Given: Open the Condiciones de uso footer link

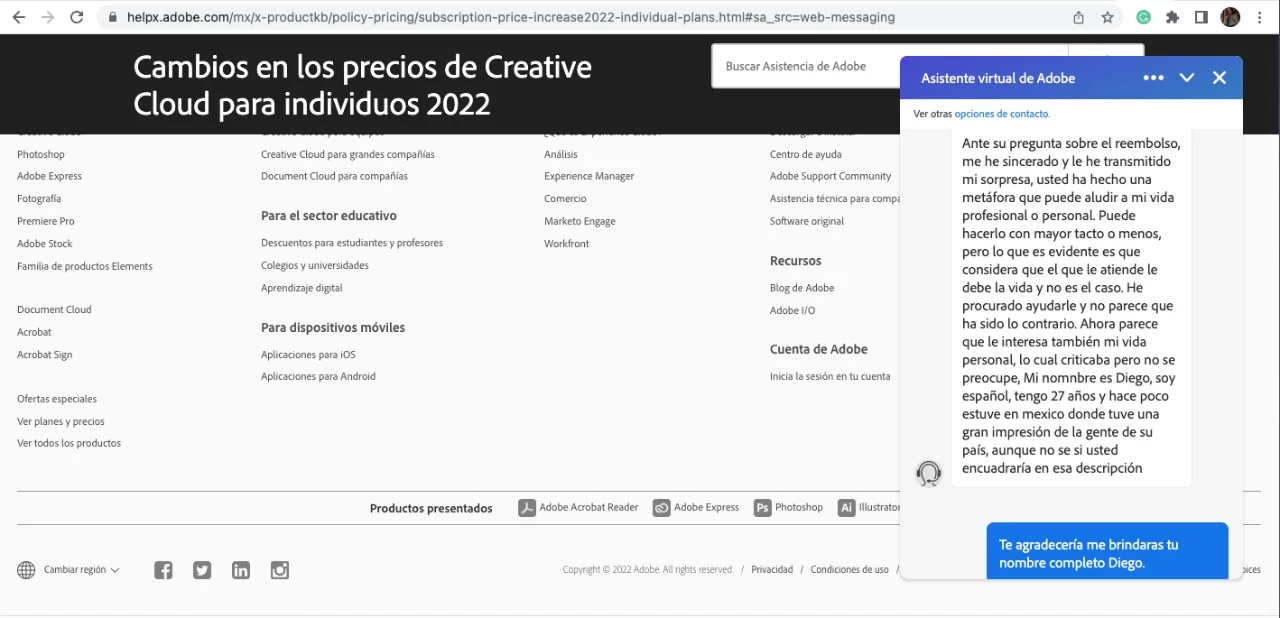Looking at the screenshot, I should (x=850, y=570).
